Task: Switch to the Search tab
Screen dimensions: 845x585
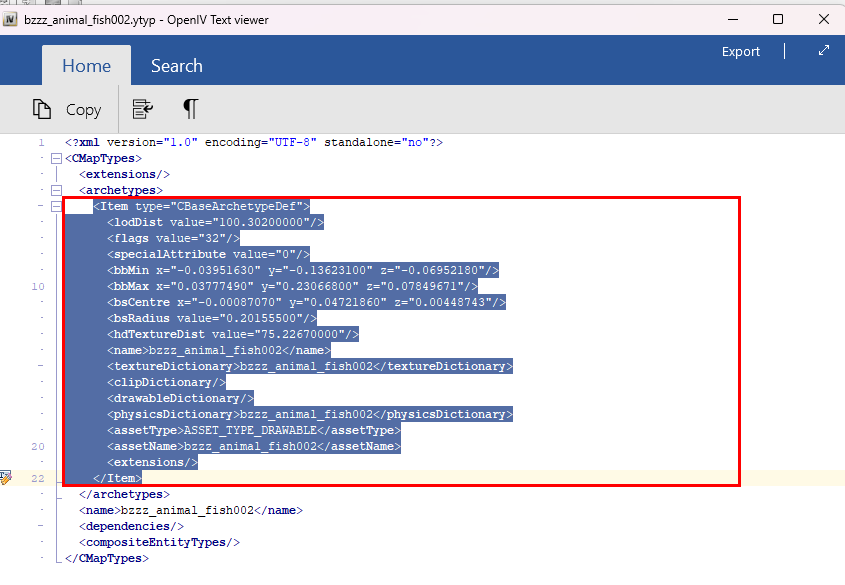Action: pos(176,66)
